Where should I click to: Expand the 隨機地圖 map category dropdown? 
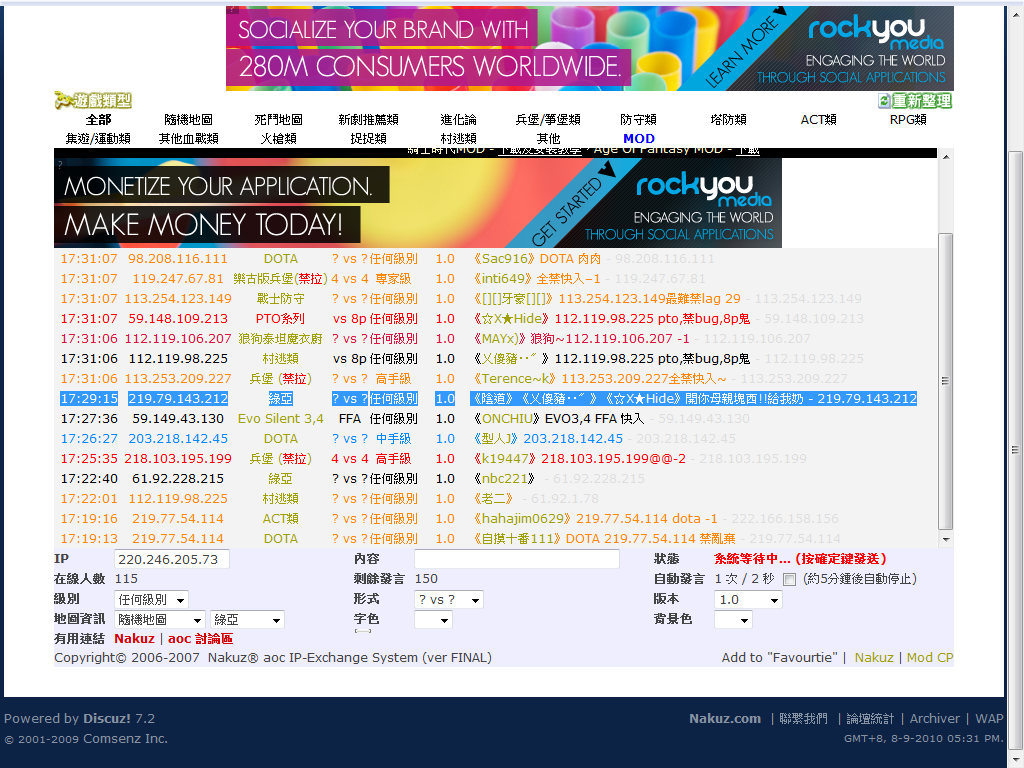pos(159,620)
